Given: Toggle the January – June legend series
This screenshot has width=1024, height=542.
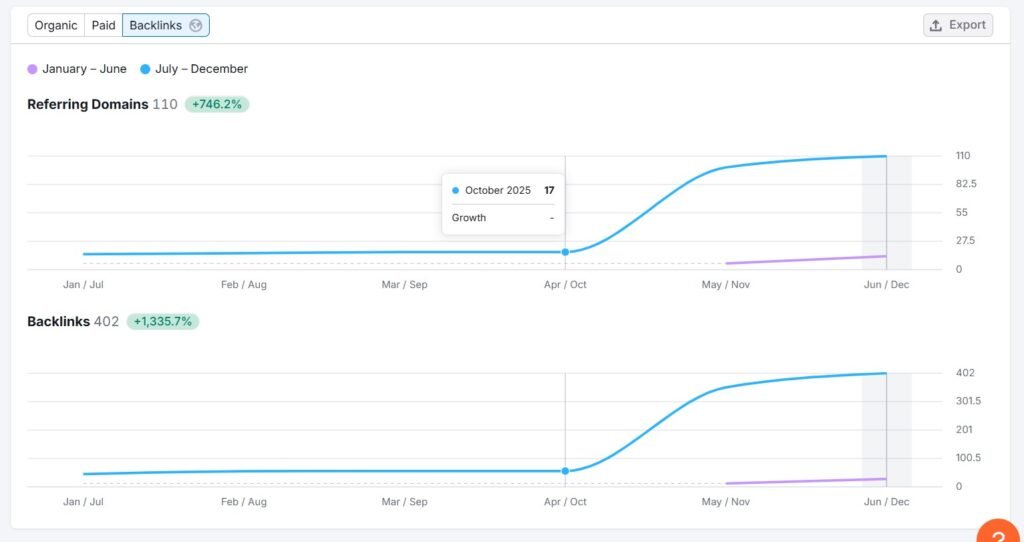Looking at the screenshot, I should coord(84,69).
